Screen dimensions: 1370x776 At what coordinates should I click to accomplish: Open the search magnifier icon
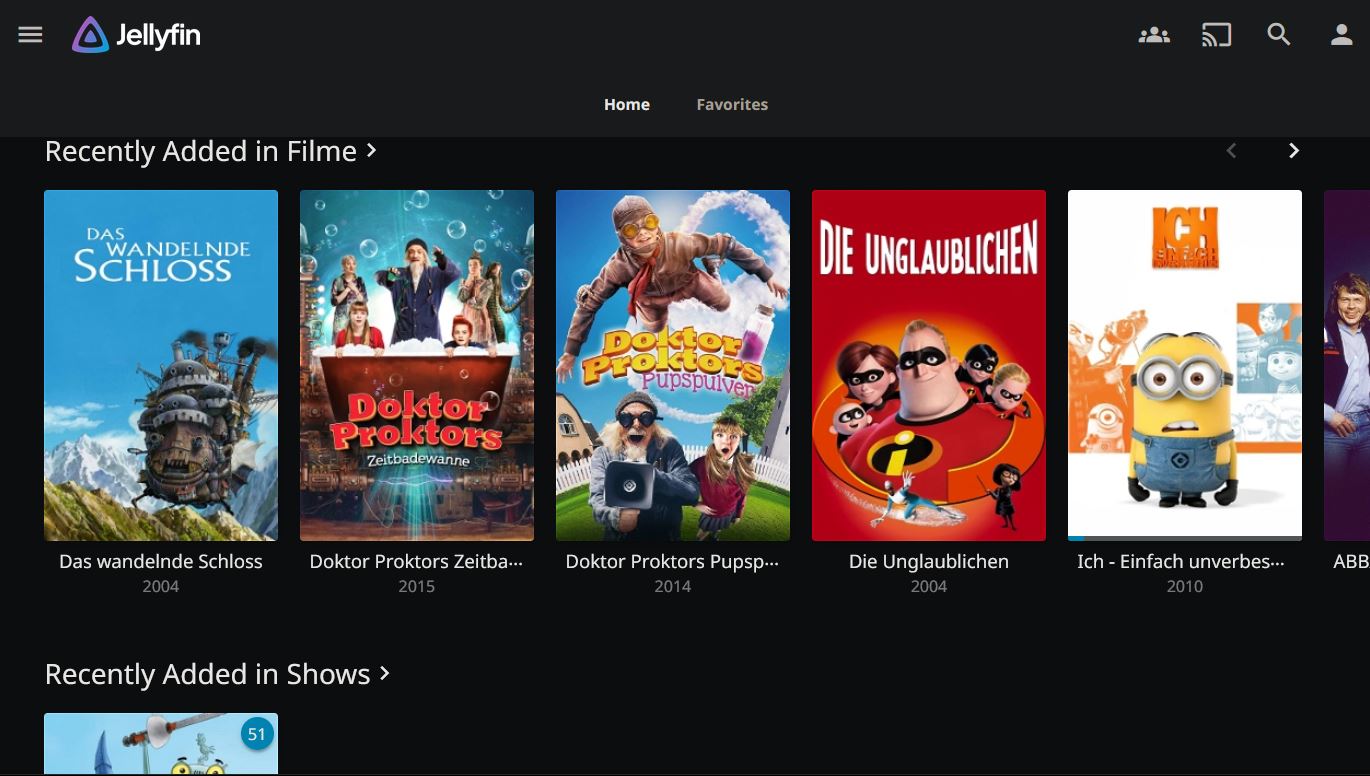pos(1279,35)
